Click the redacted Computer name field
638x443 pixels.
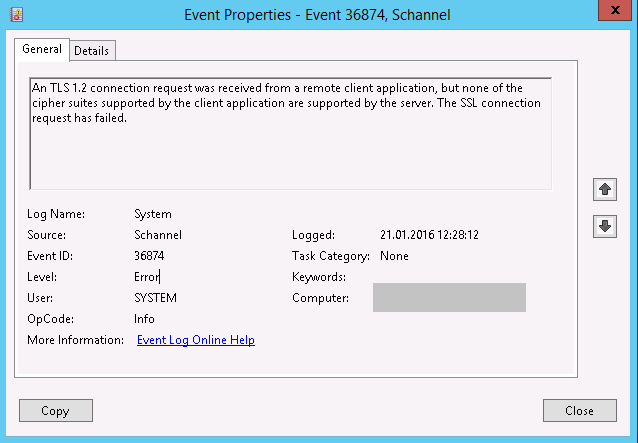(x=449, y=298)
